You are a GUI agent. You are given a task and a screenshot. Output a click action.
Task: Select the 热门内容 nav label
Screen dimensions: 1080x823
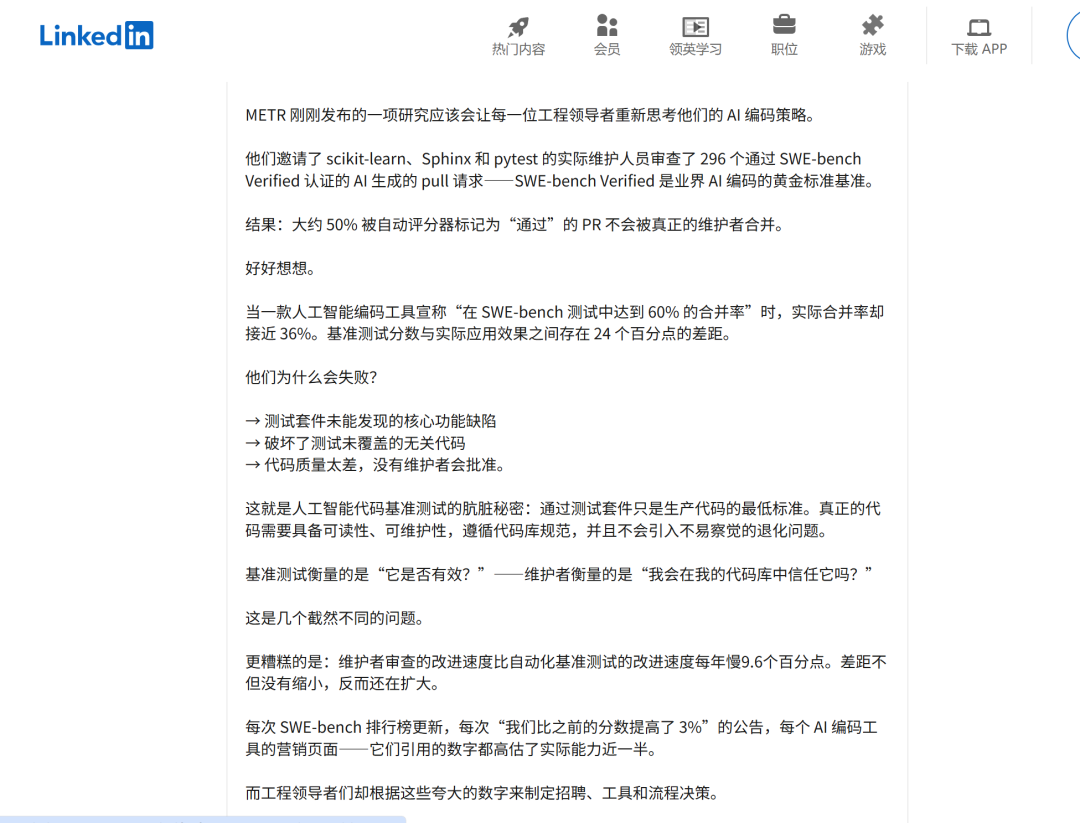(x=518, y=50)
